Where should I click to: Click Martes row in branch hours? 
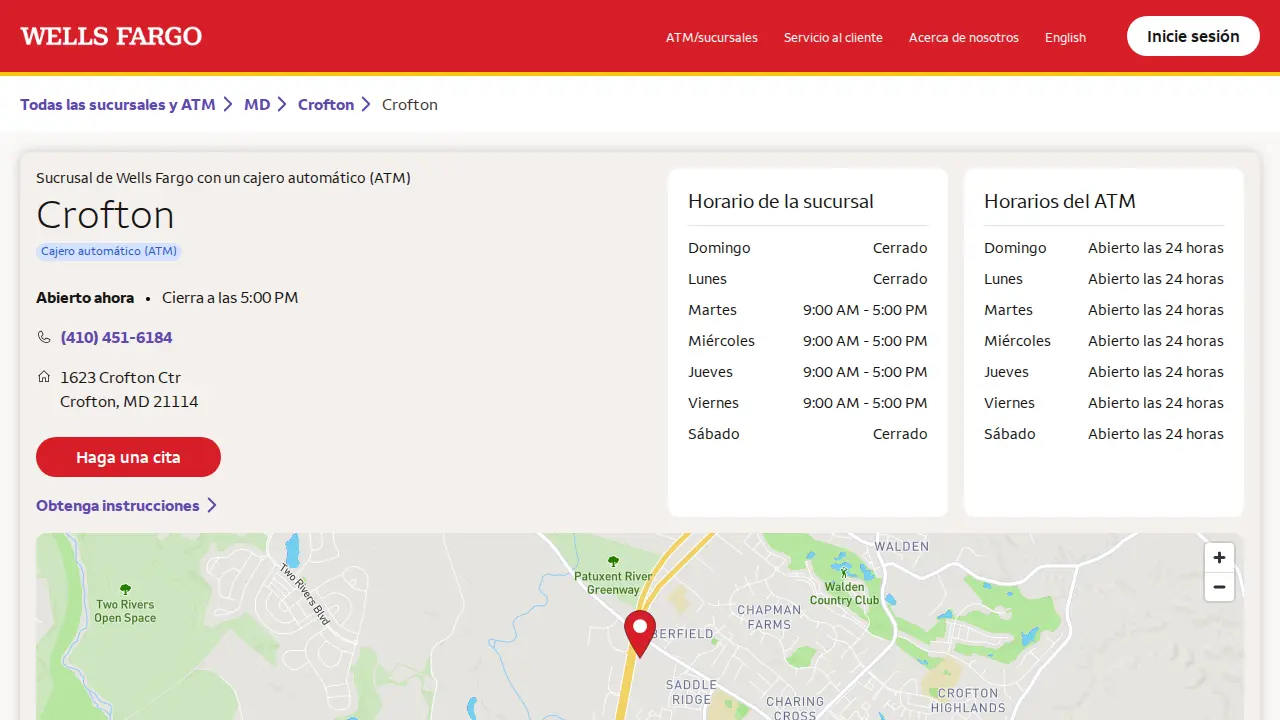pyautogui.click(x=808, y=310)
